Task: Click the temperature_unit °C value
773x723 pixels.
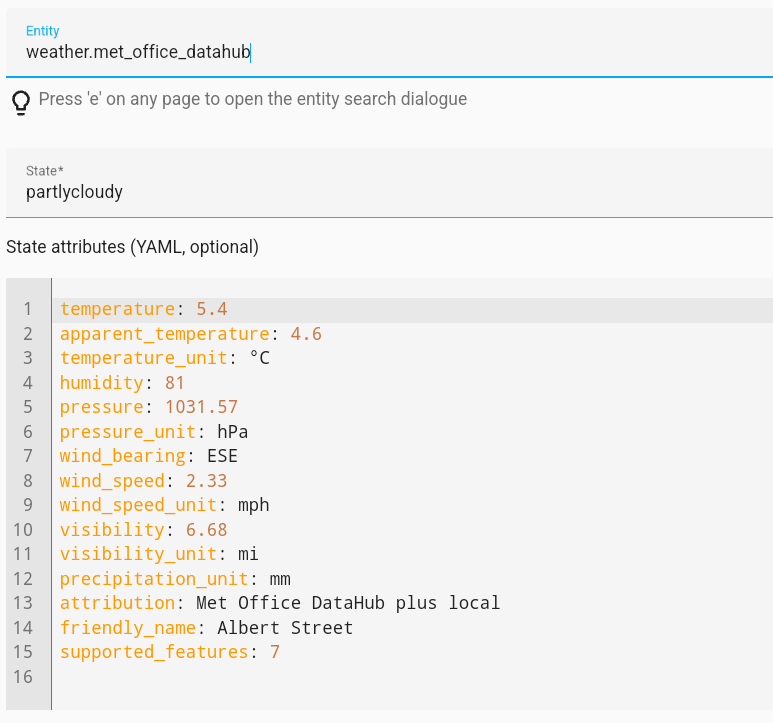Action: [x=259, y=358]
